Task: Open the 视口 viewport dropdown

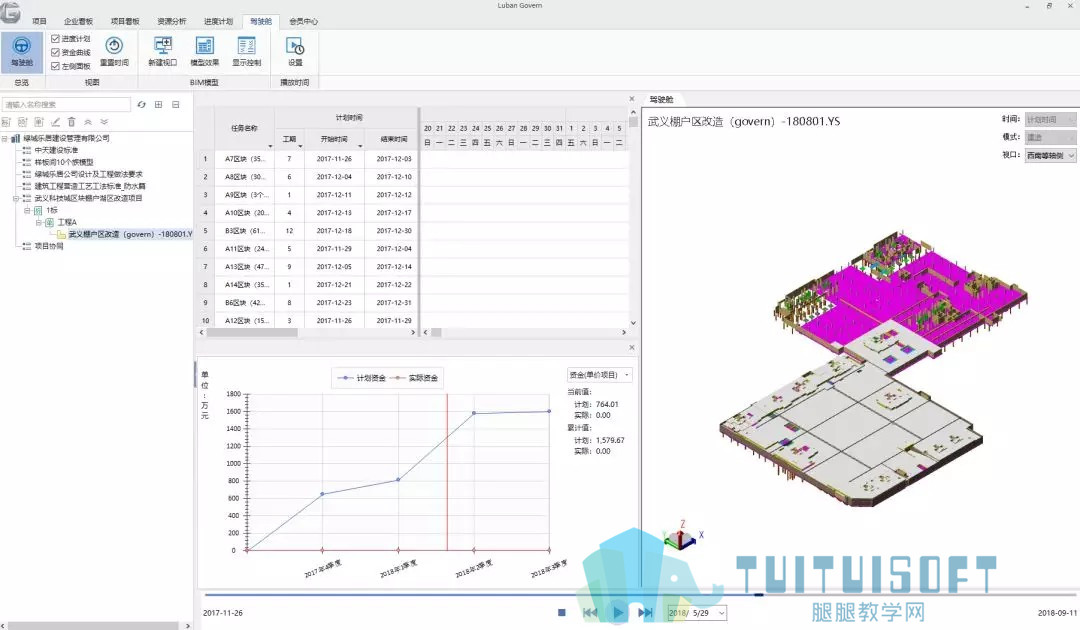Action: (x=1050, y=156)
